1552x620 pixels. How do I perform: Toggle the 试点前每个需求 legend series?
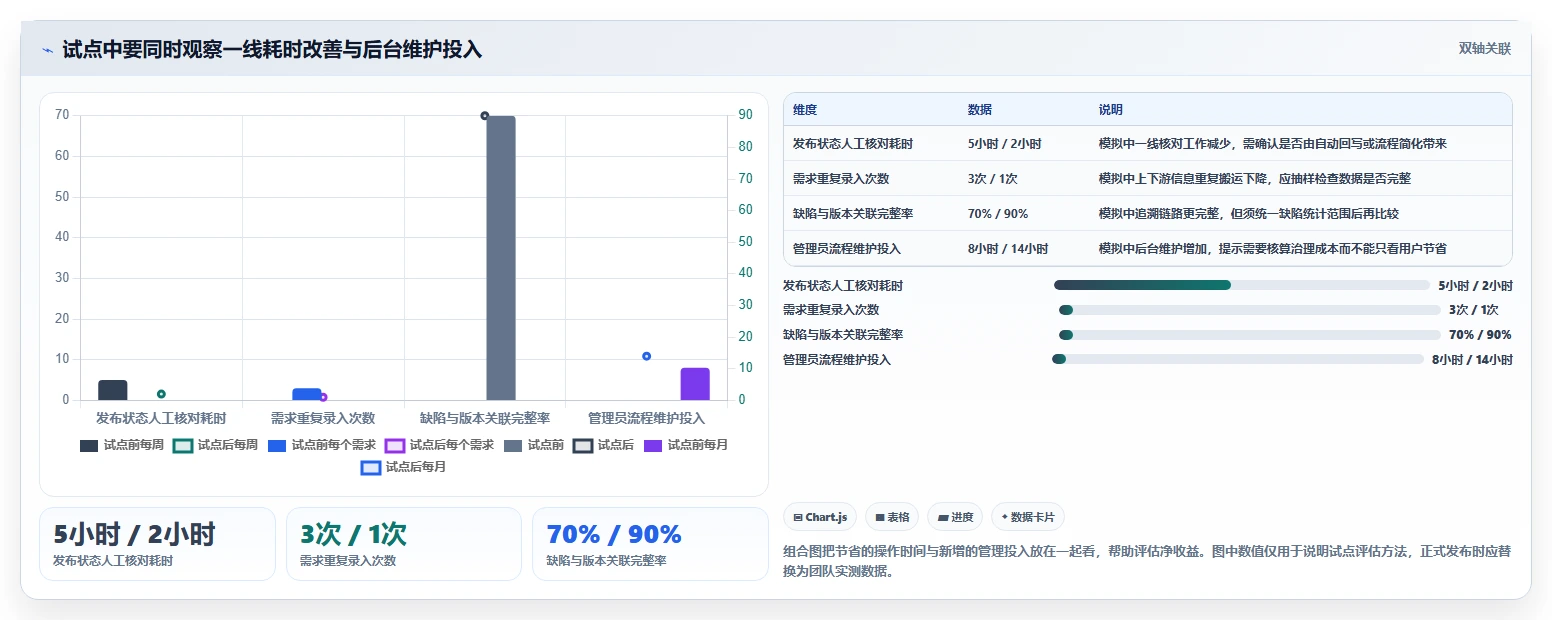[x=321, y=445]
